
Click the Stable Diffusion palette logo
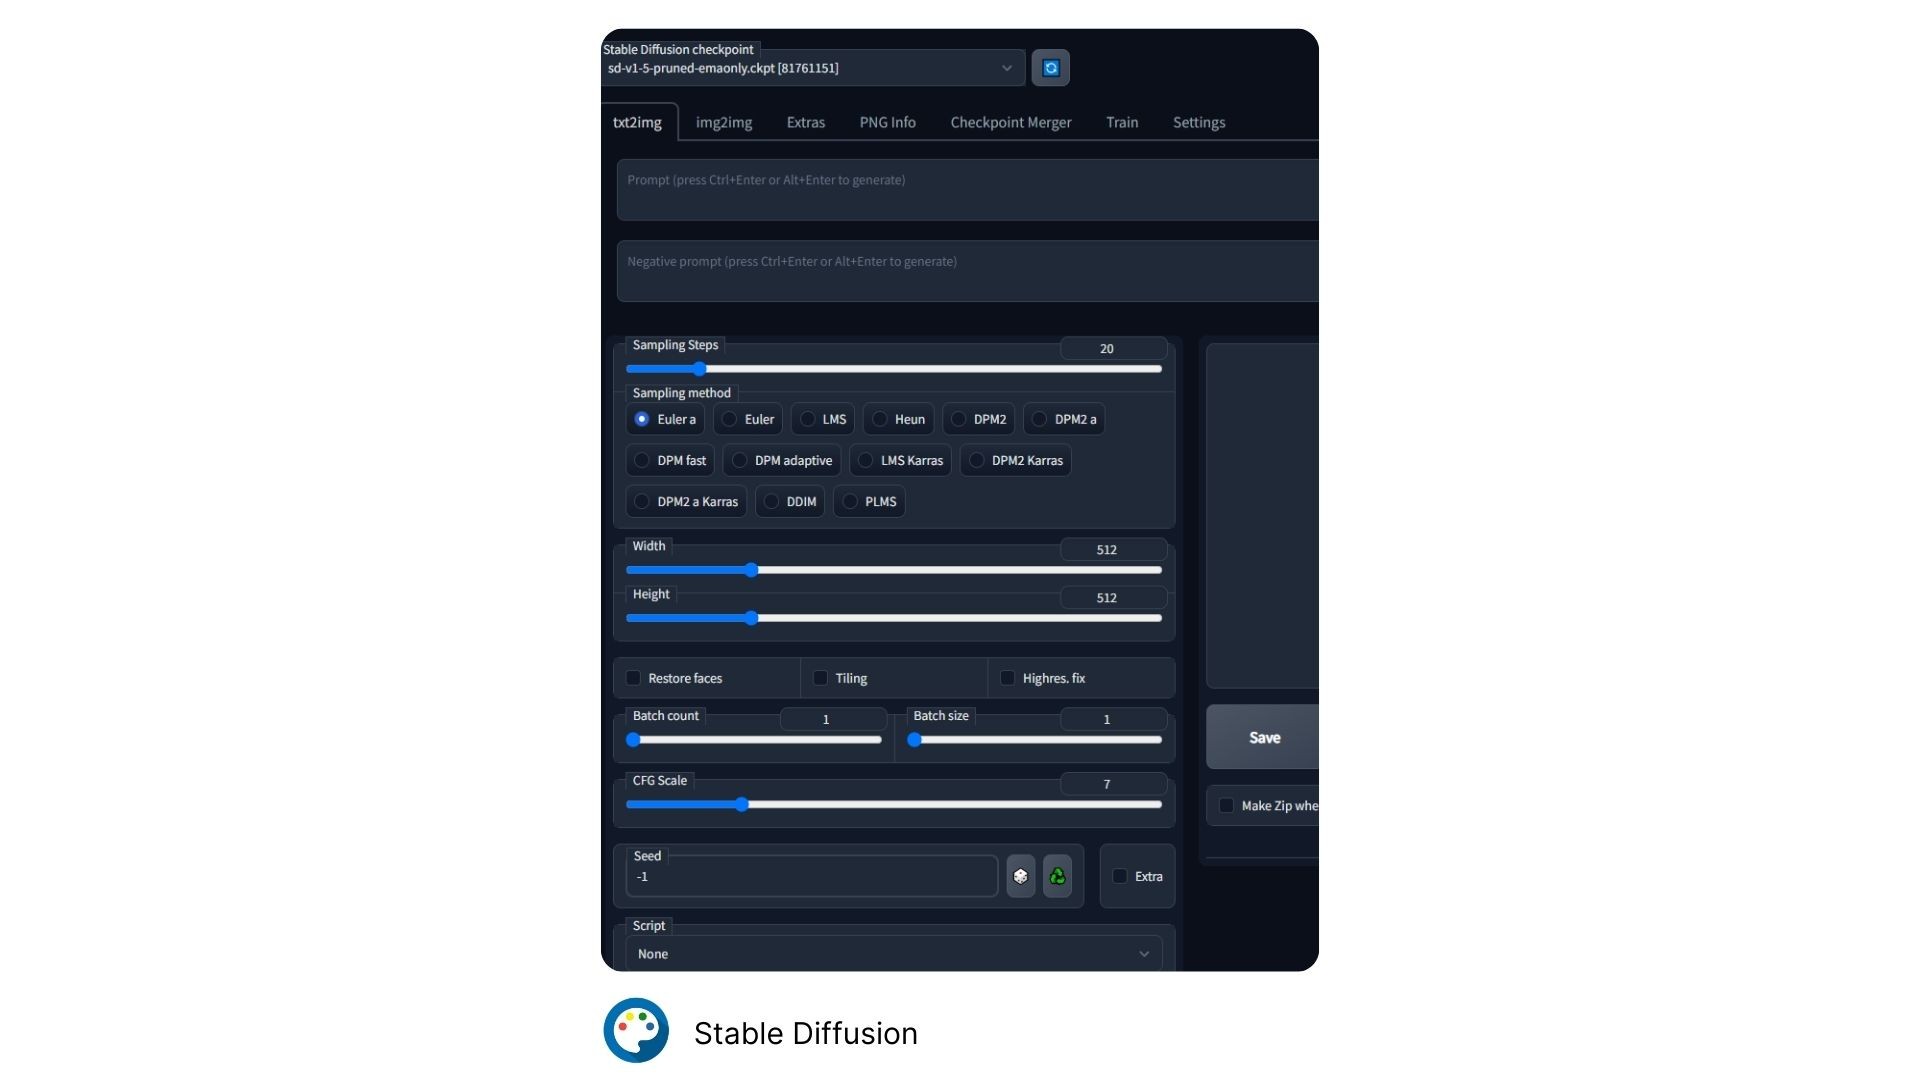coord(636,1031)
